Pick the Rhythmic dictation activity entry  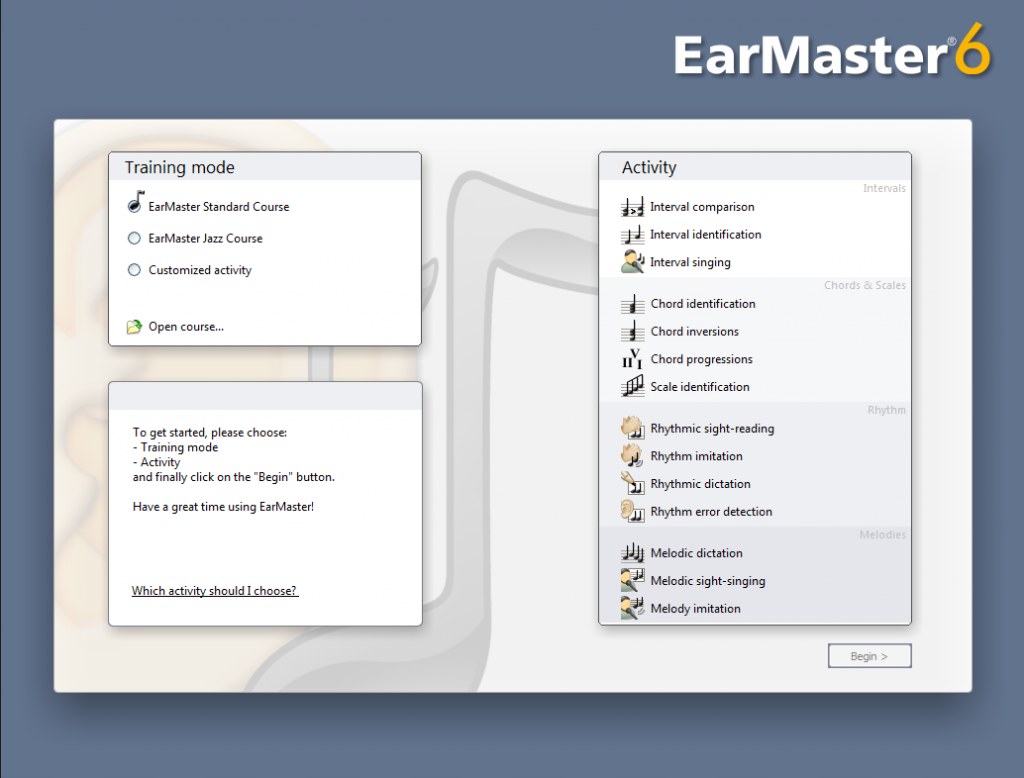pos(700,484)
